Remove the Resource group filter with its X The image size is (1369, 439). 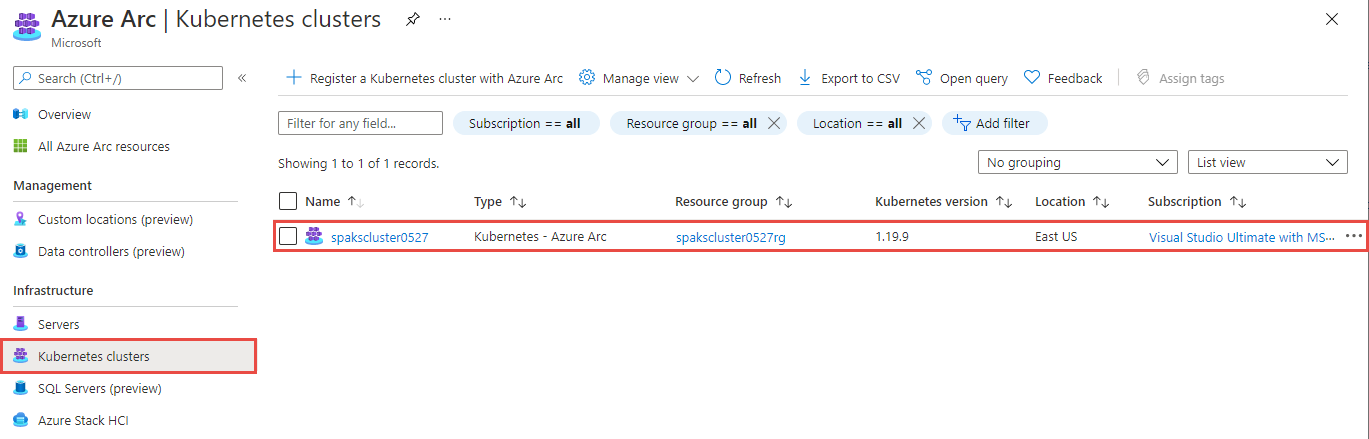[776, 123]
